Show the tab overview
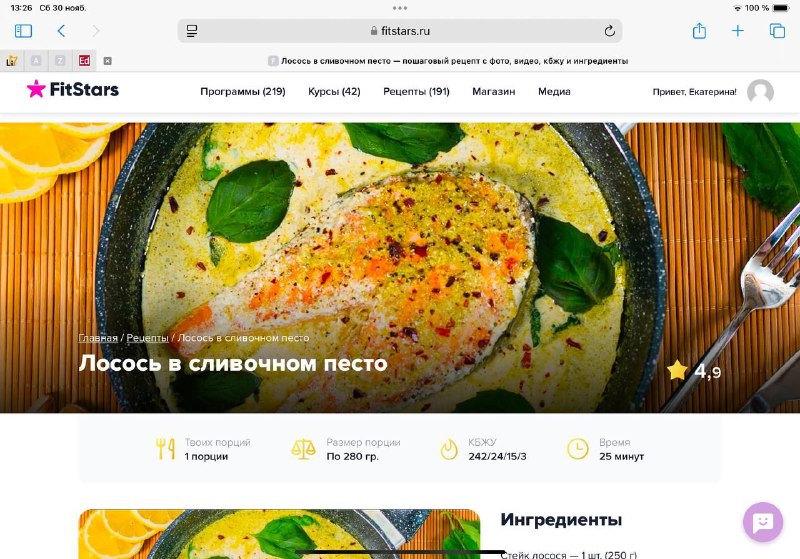The image size is (800, 559). pos(777,31)
